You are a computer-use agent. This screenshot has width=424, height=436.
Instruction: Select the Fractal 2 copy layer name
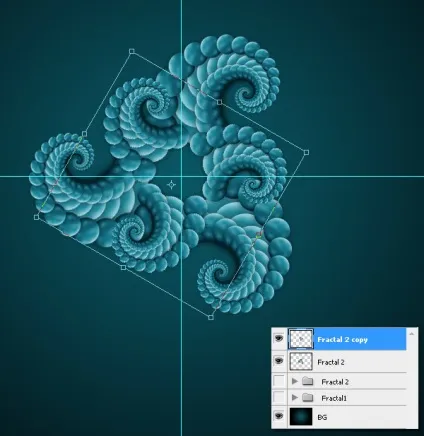342,340
